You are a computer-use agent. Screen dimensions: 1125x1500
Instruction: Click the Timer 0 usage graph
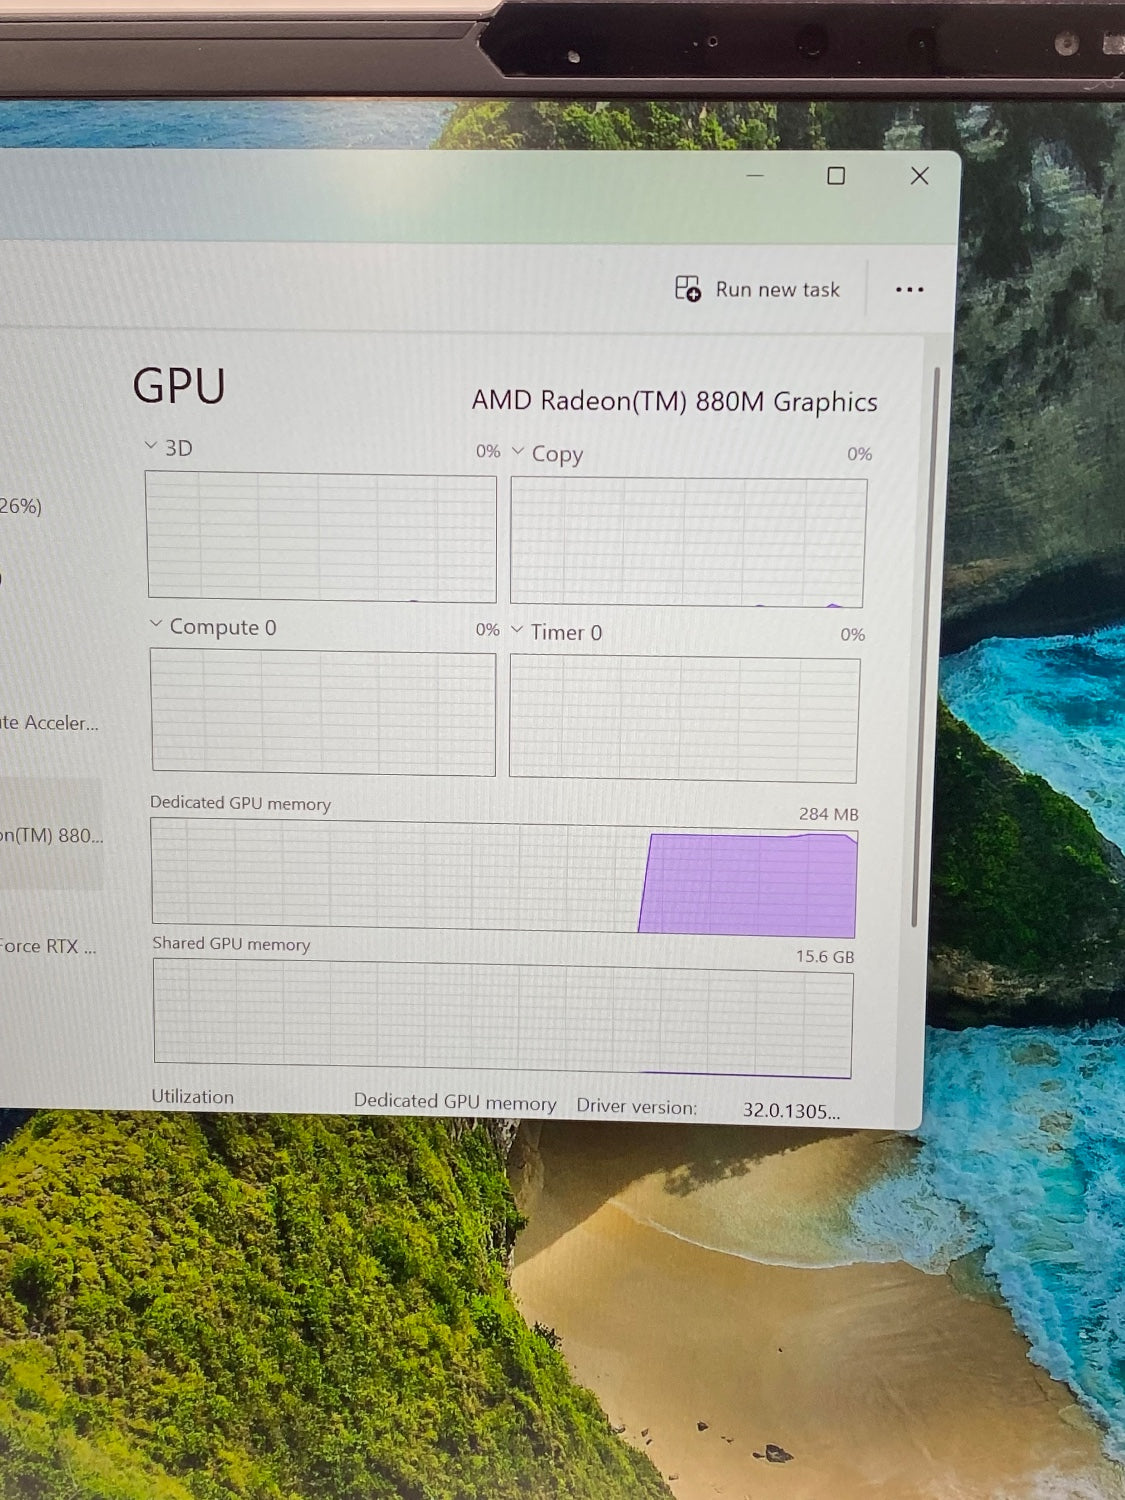tap(684, 718)
